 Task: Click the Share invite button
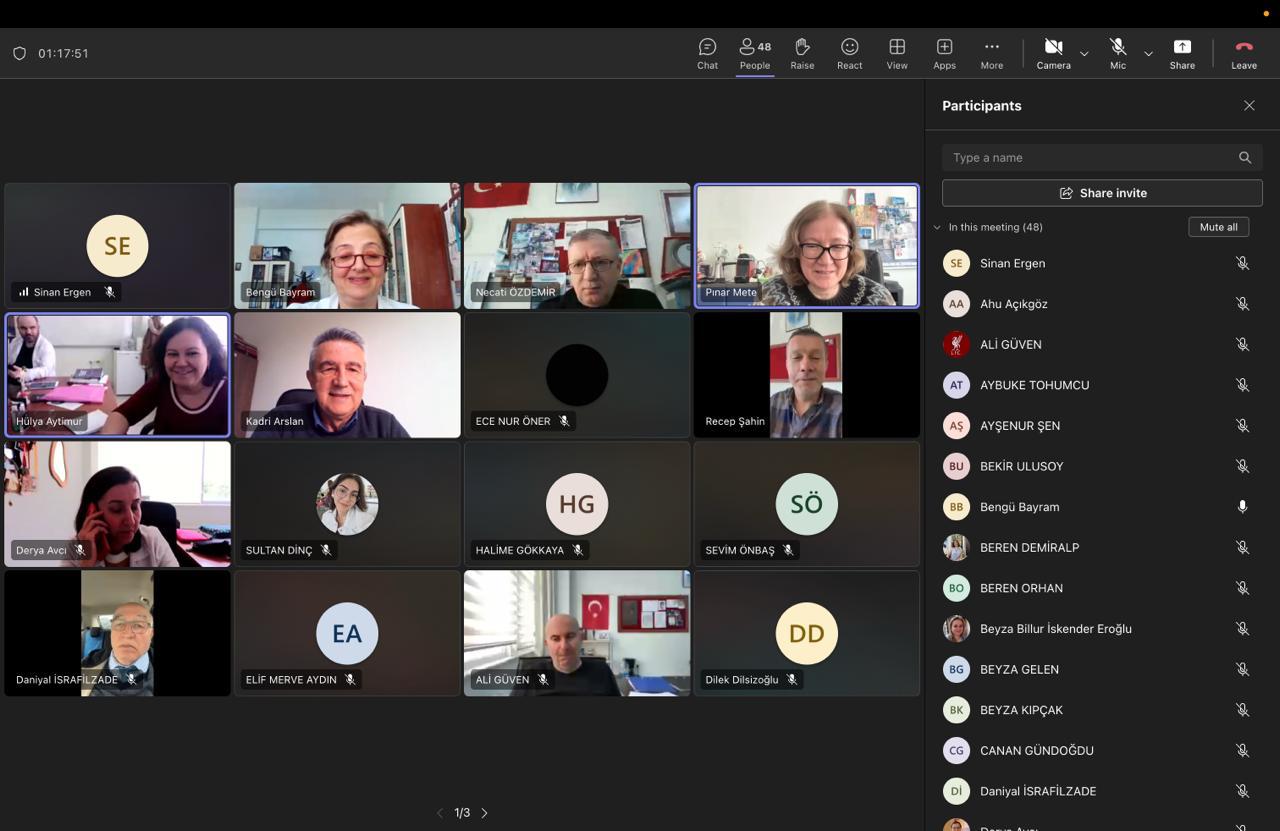click(x=1102, y=193)
